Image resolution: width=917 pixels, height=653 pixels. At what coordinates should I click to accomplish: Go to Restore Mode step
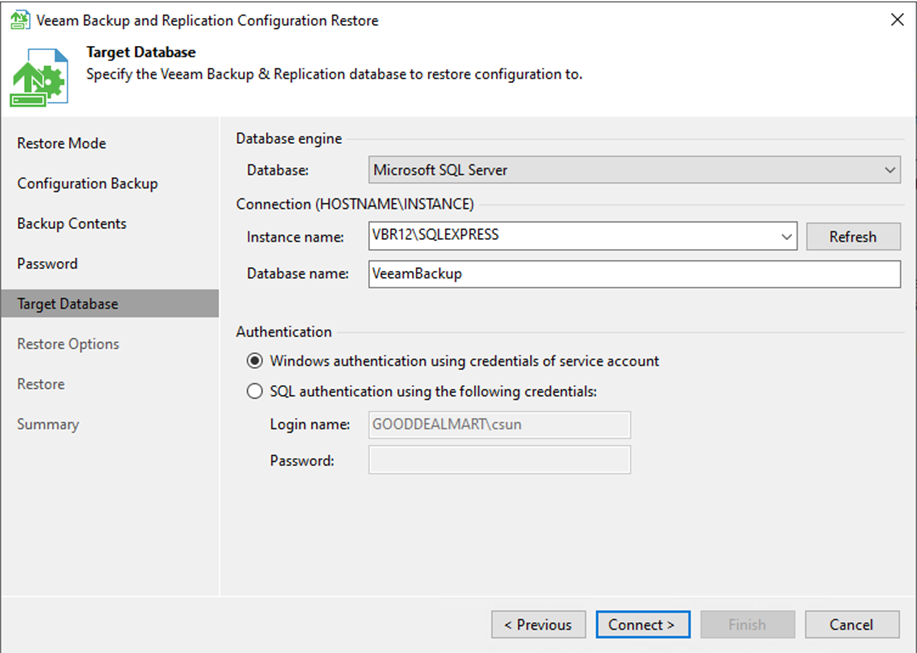point(61,143)
